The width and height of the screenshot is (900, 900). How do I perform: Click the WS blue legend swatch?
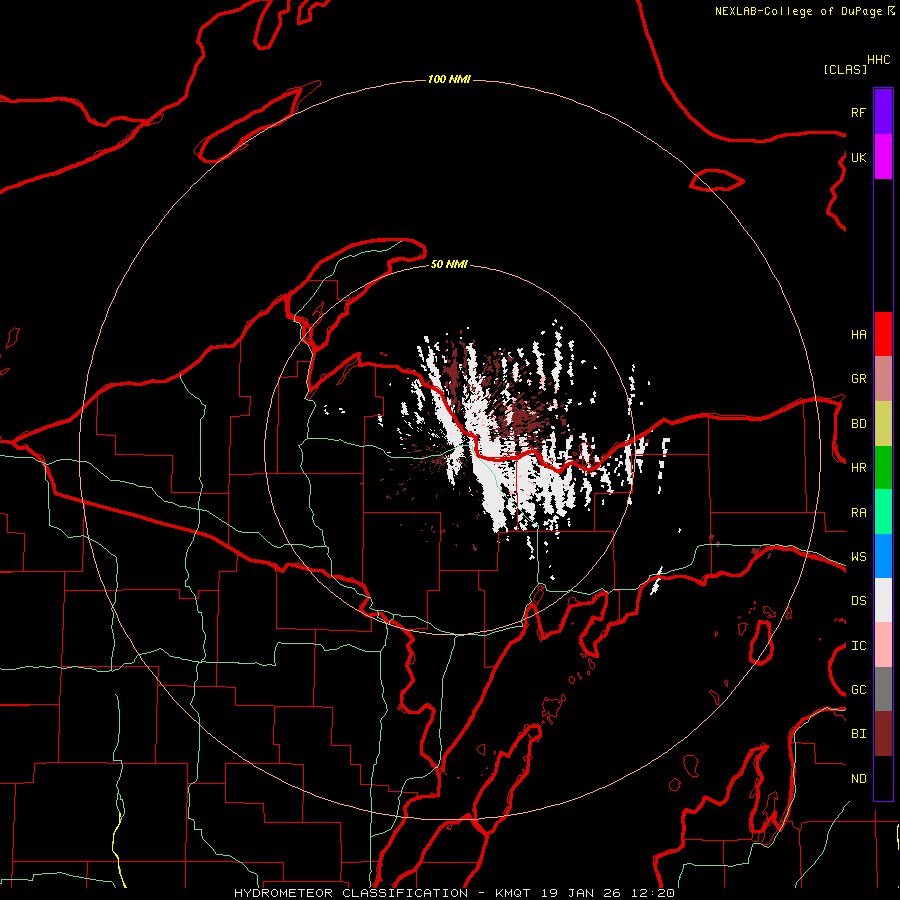click(x=883, y=556)
